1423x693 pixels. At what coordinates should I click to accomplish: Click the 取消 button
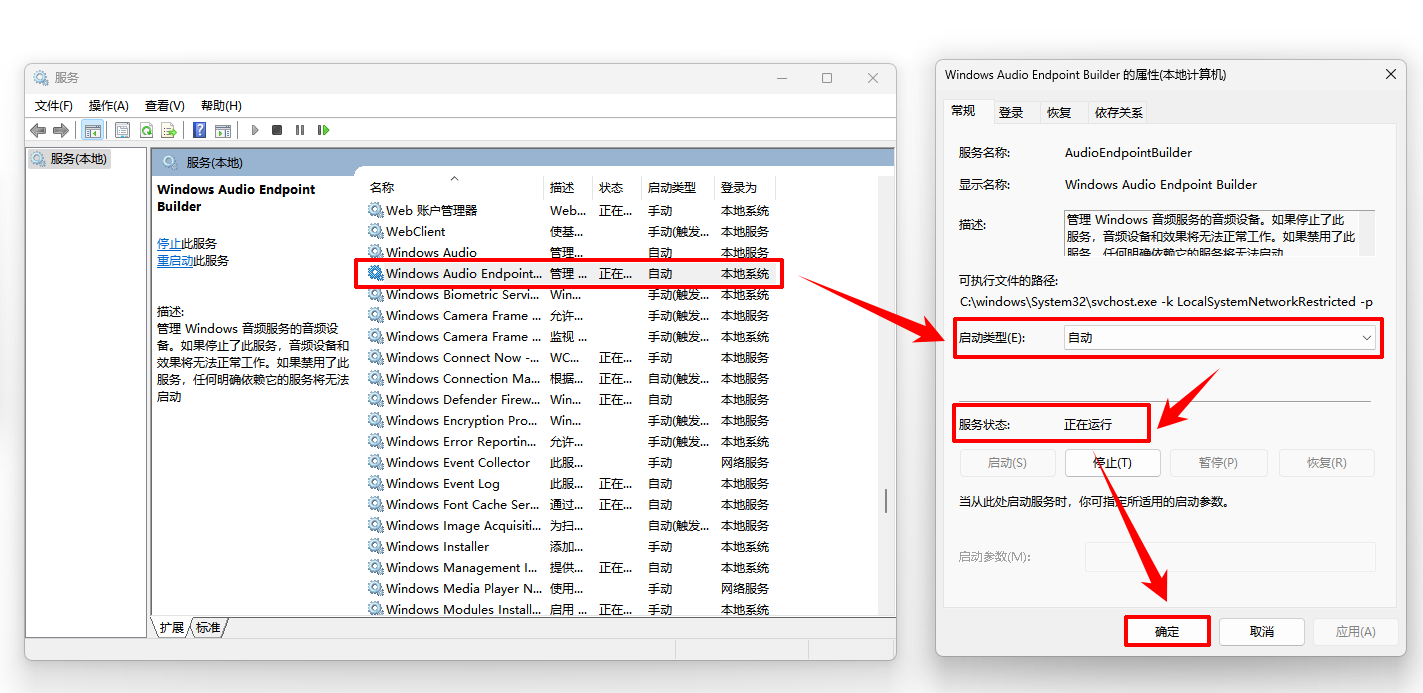tap(1262, 632)
